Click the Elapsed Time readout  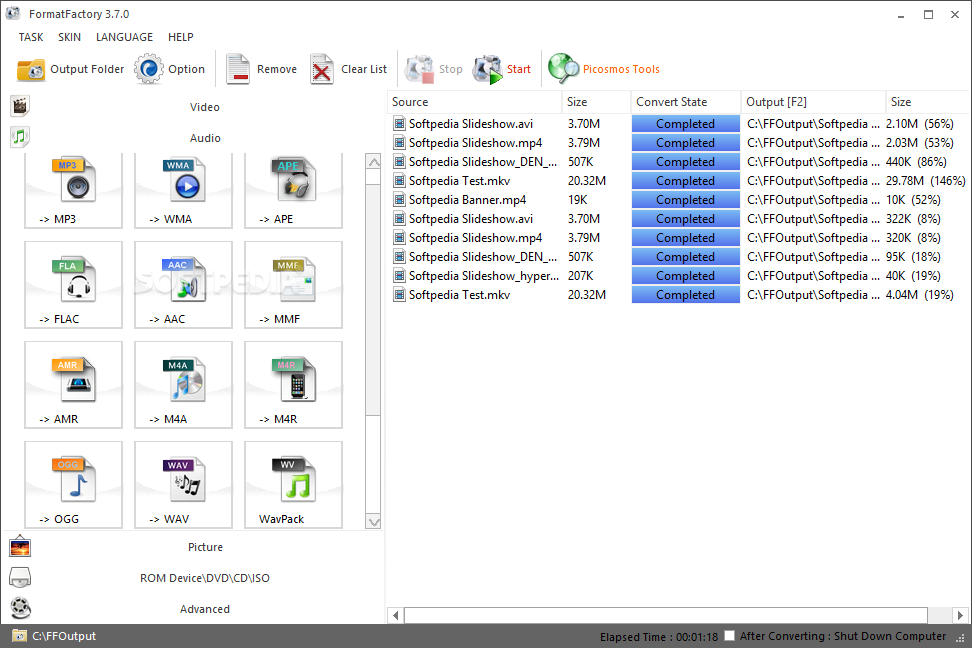pyautogui.click(x=658, y=637)
